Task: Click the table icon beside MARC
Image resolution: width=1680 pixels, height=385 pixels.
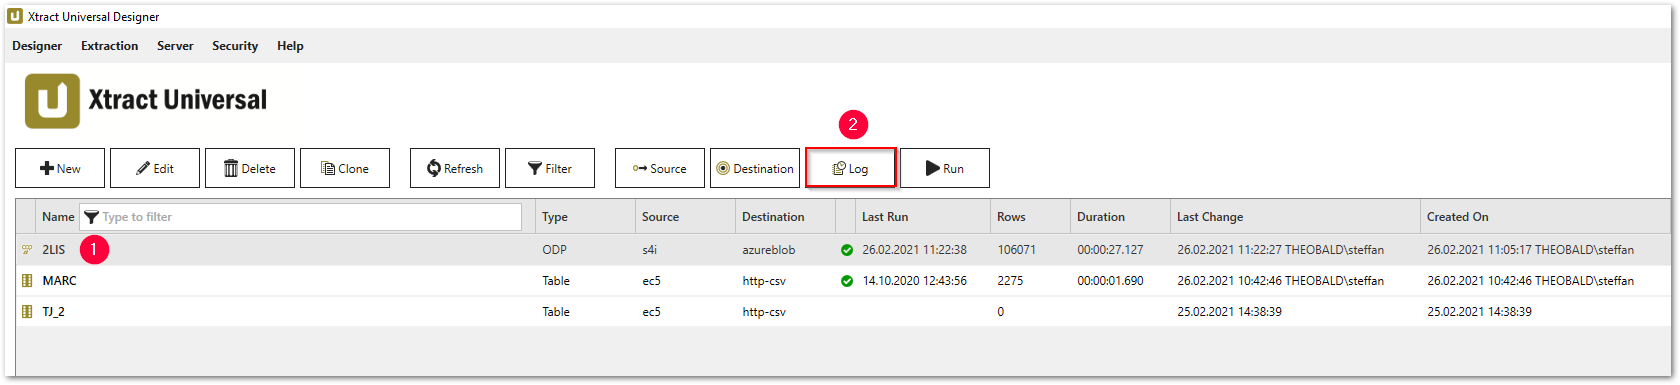Action: (x=27, y=281)
